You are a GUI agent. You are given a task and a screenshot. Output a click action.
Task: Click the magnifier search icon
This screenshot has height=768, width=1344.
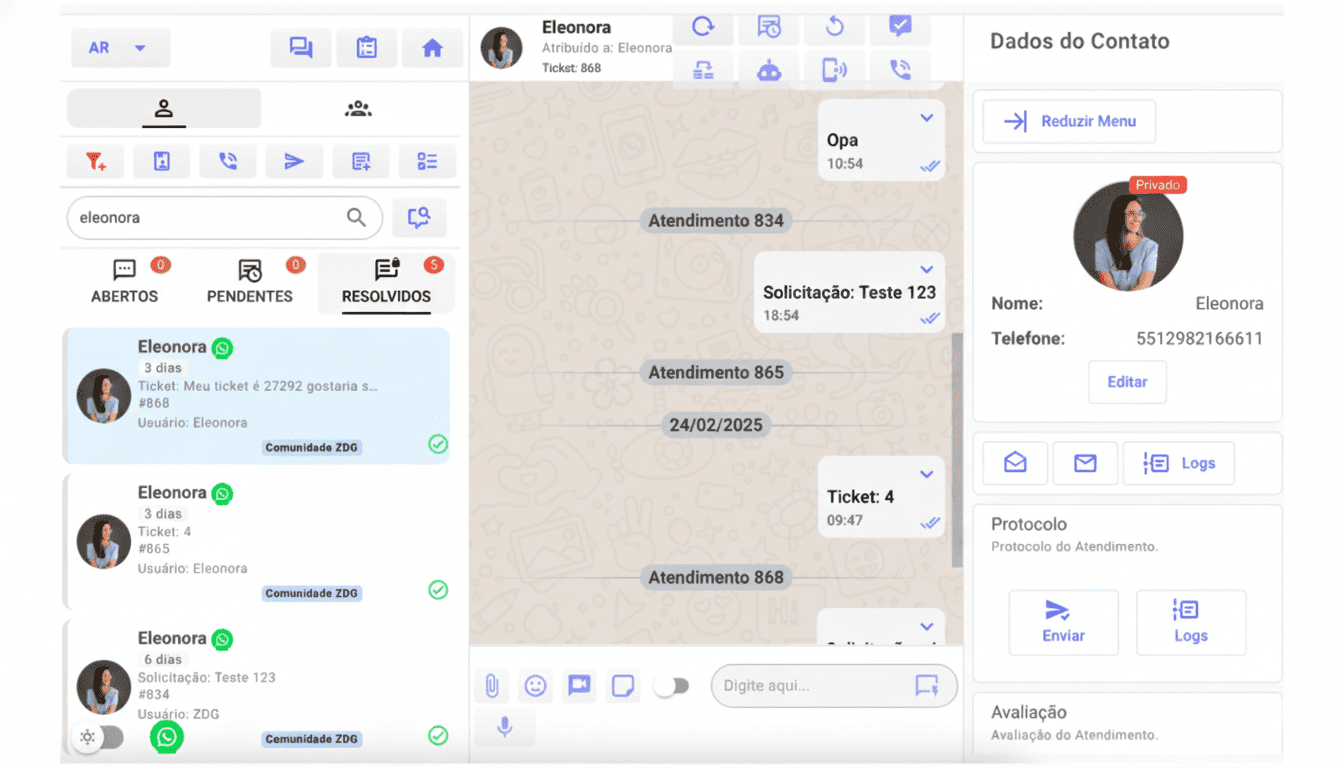click(356, 217)
